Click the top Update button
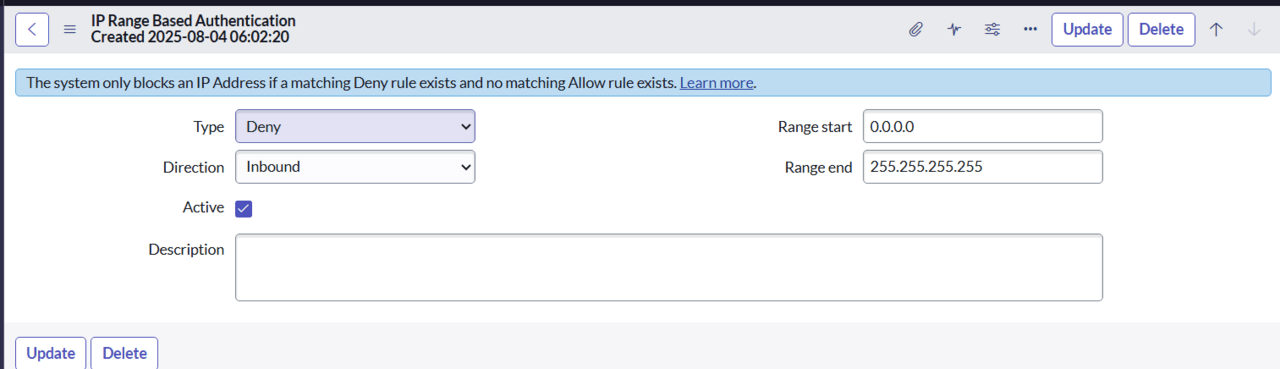Screen dimensions: 1280x369 pos(1087,29)
